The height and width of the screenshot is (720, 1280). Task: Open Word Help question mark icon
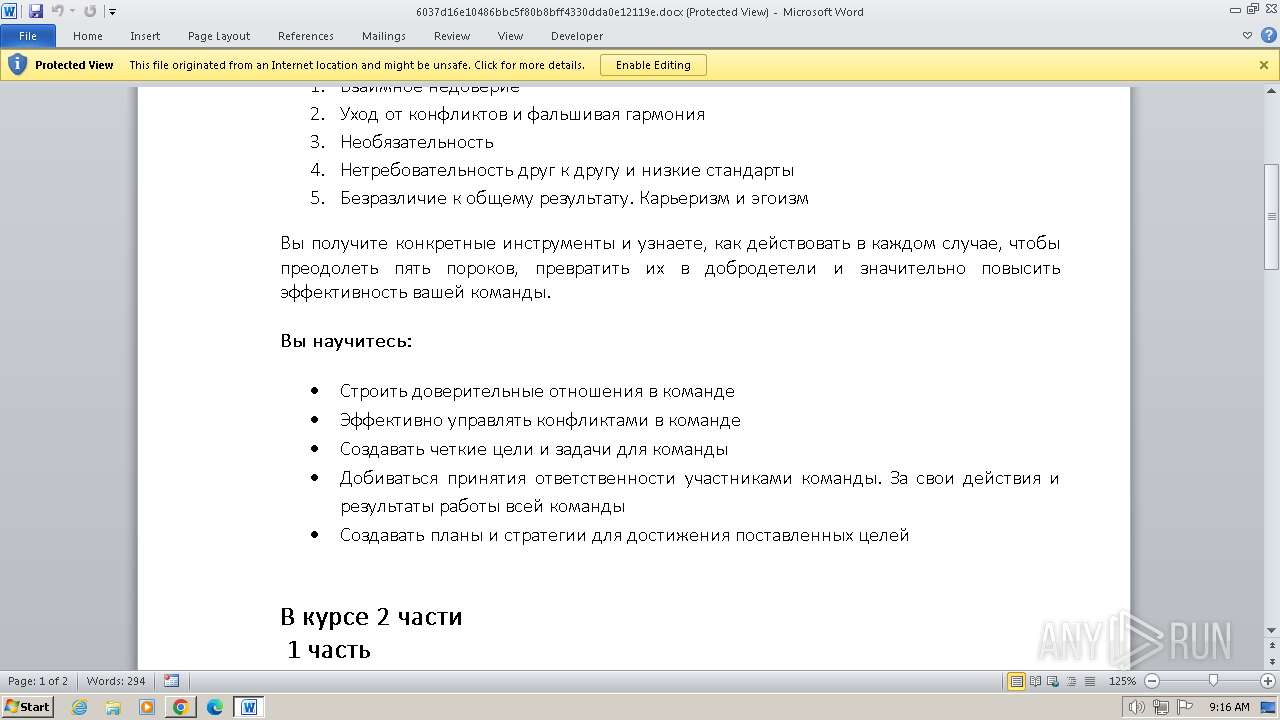[x=1267, y=36]
